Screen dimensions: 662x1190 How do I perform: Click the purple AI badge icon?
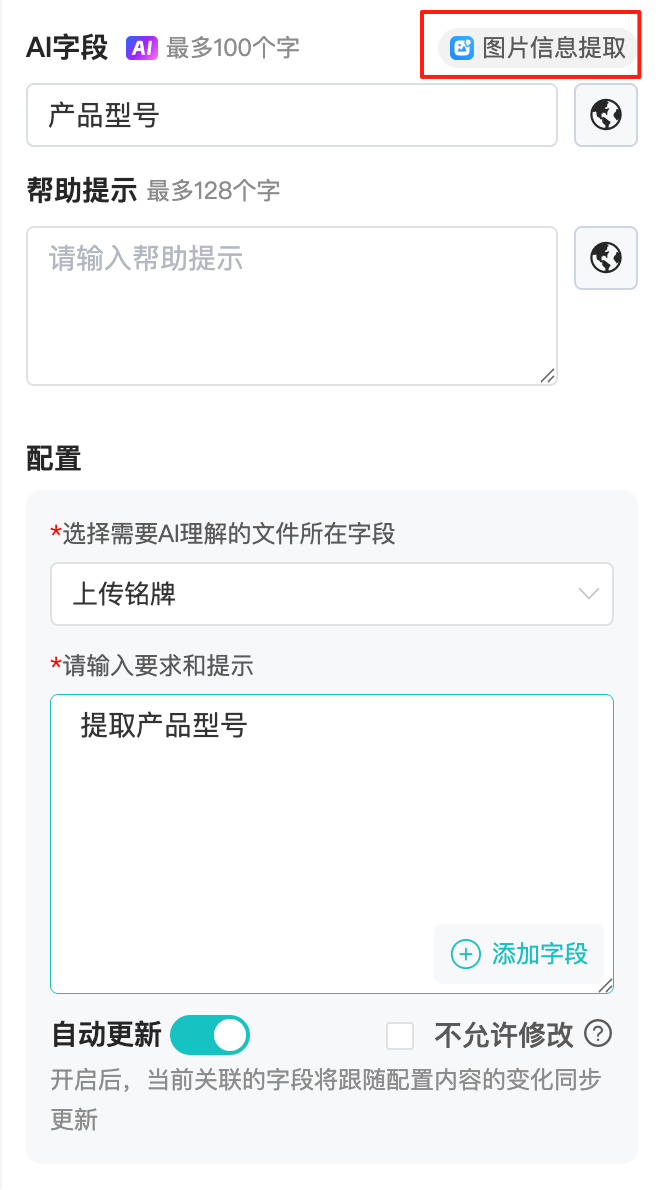coord(141,47)
